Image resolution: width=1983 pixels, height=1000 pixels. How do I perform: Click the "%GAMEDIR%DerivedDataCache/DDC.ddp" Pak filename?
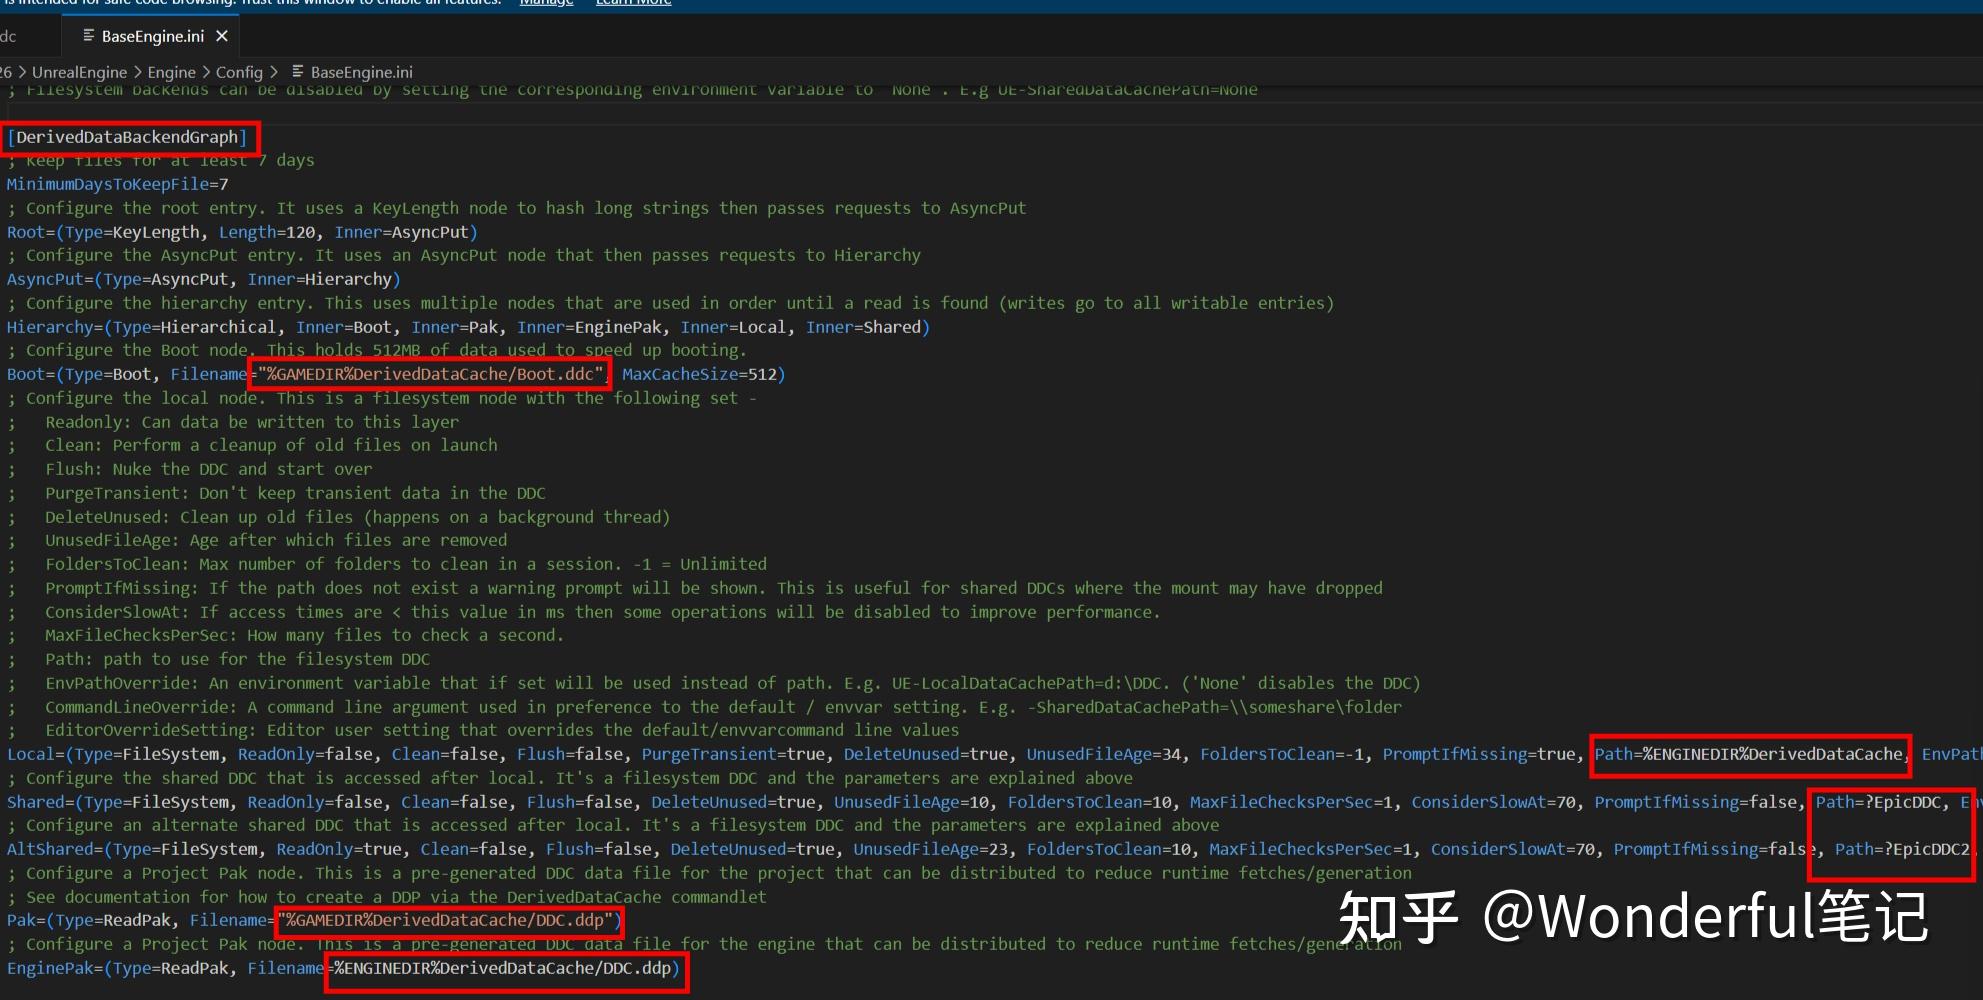tap(446, 920)
